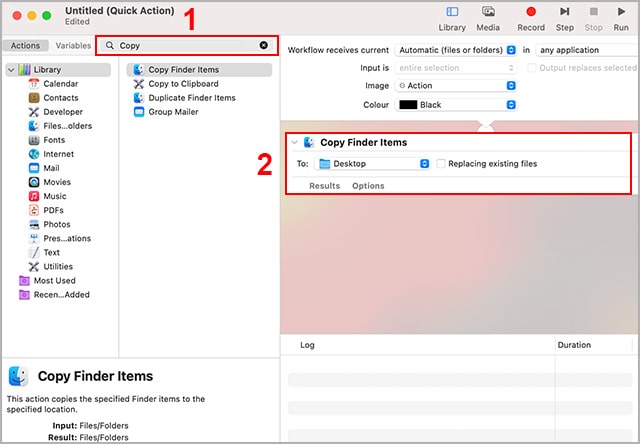Click the Results button in action

[324, 186]
